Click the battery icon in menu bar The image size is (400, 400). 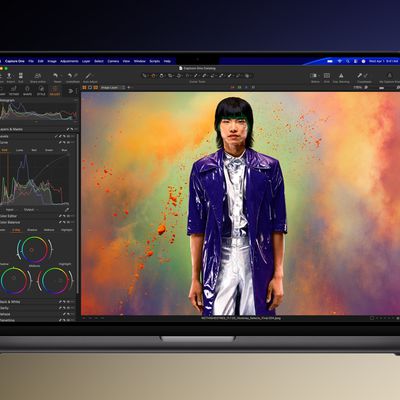pyautogui.click(x=330, y=61)
